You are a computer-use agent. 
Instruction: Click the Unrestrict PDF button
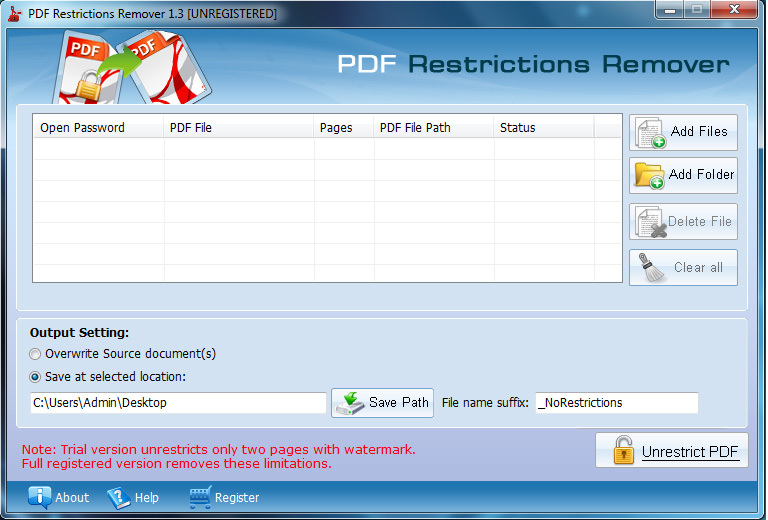(x=672, y=450)
